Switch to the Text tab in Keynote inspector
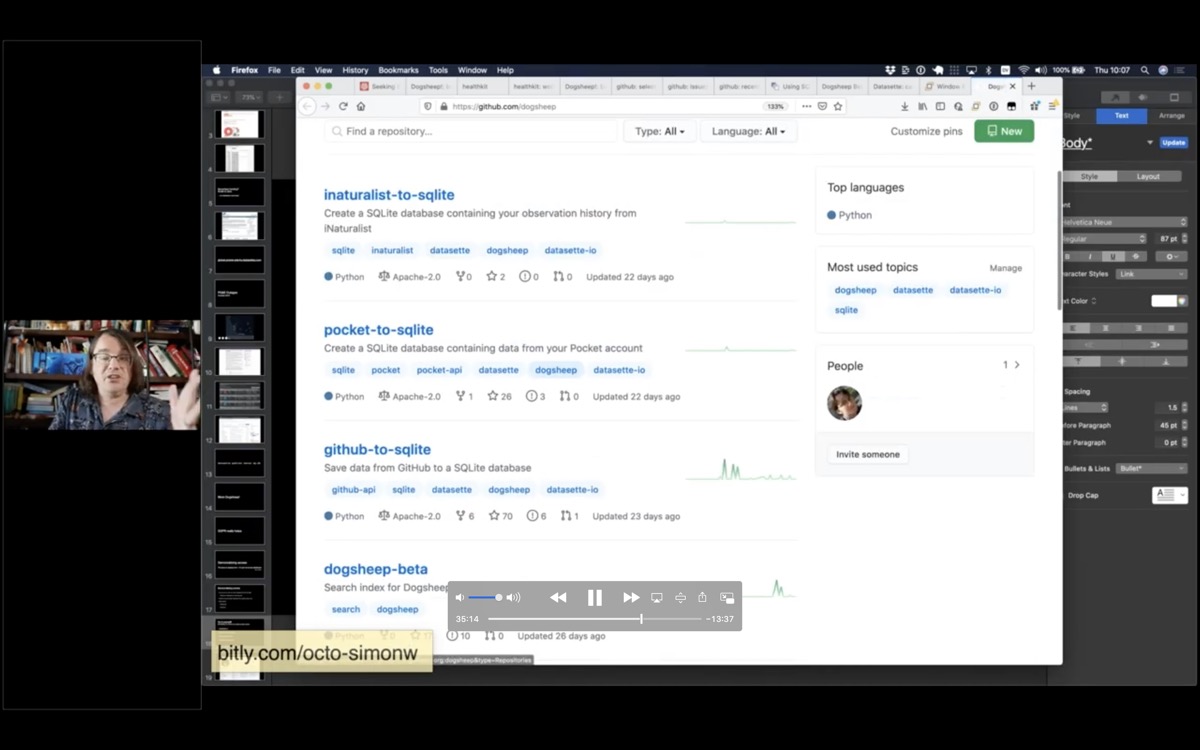The height and width of the screenshot is (750, 1200). point(1122,116)
